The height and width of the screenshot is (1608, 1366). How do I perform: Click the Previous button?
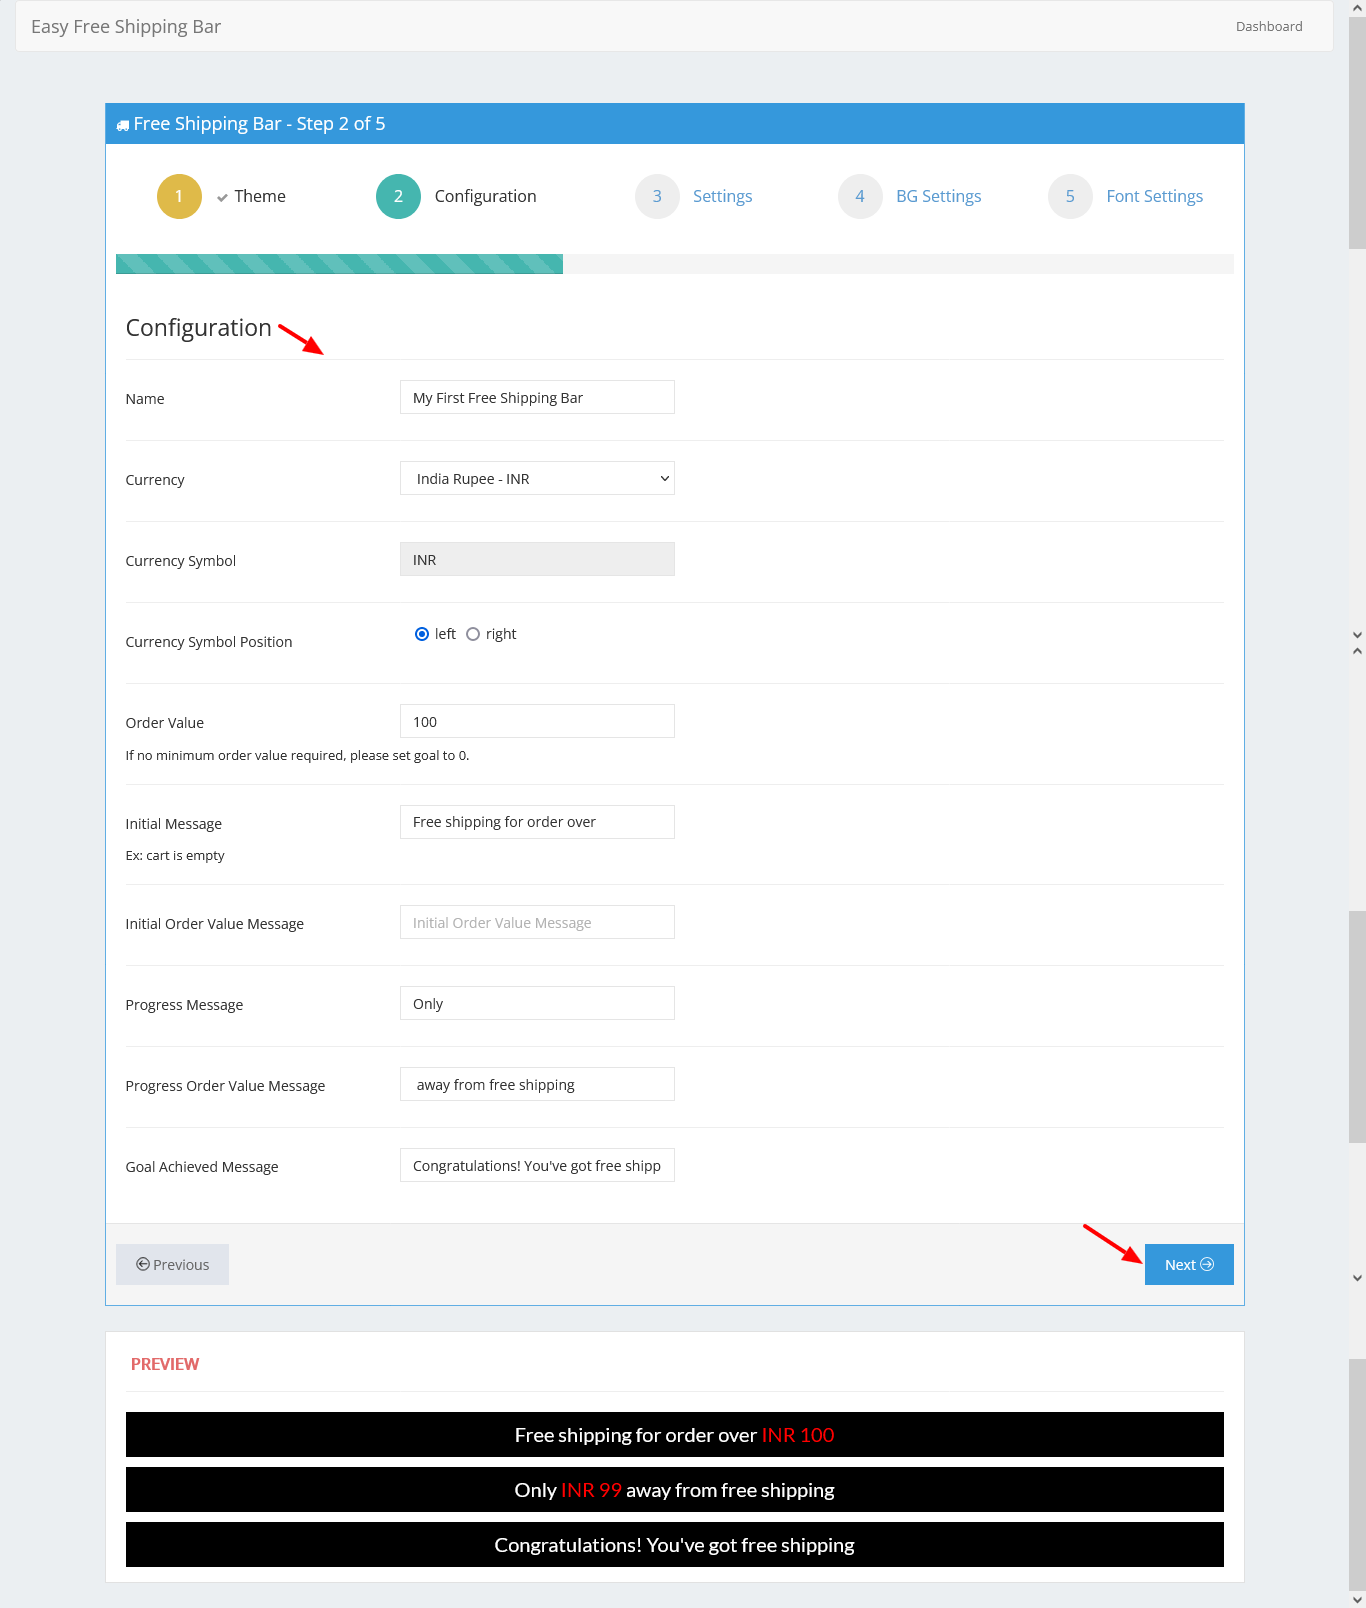coord(172,1265)
